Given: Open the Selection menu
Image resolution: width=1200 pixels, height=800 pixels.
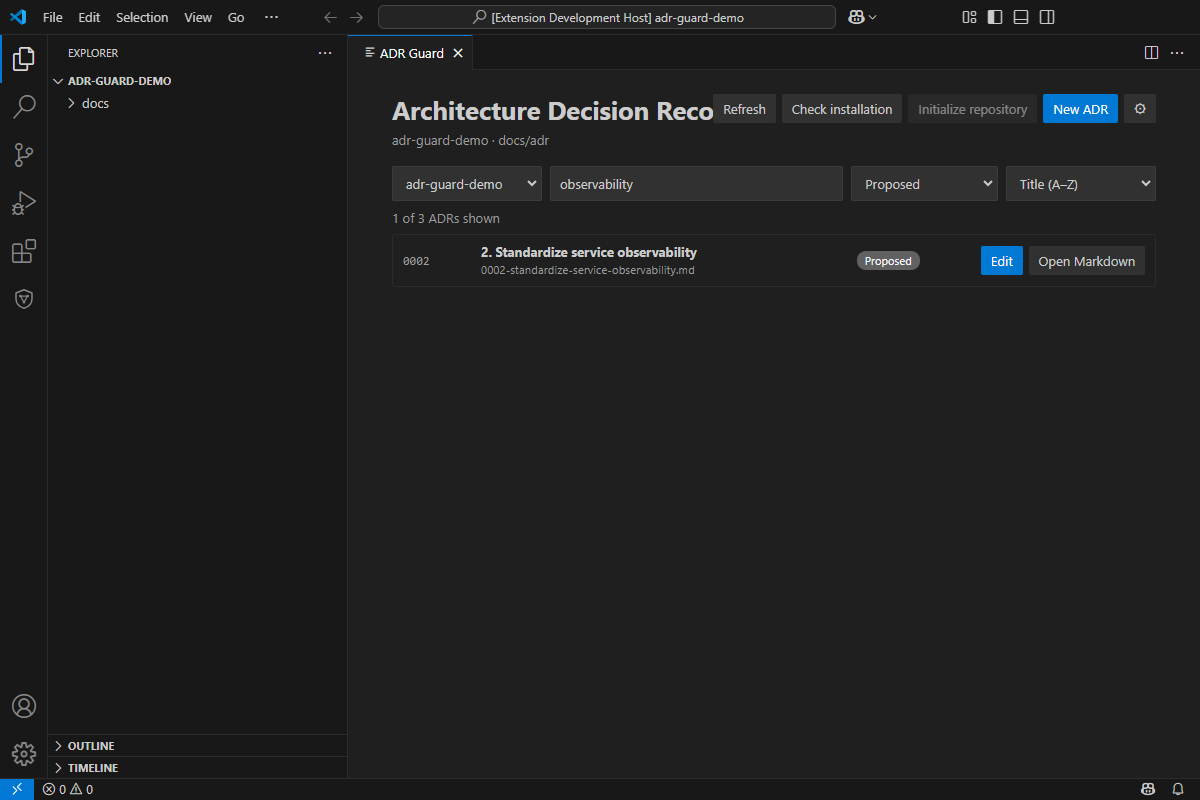Looking at the screenshot, I should point(142,17).
